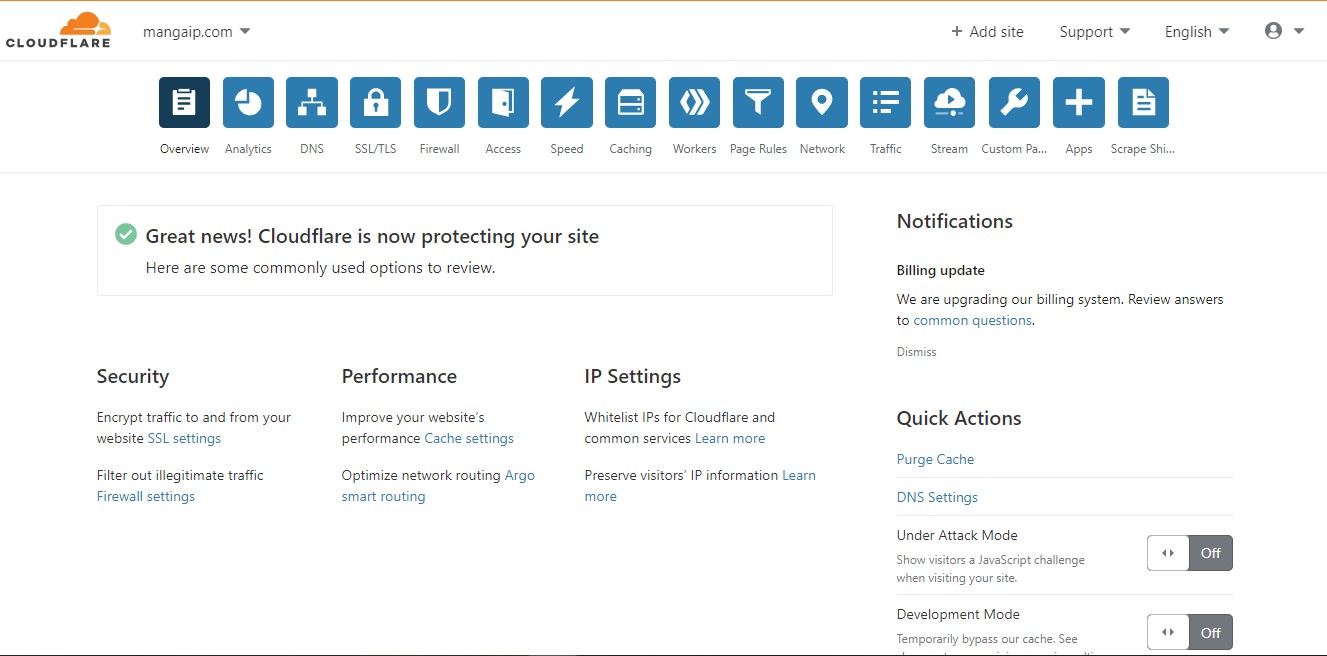The height and width of the screenshot is (656, 1327).
Task: Click the Security heading
Action: 133,376
